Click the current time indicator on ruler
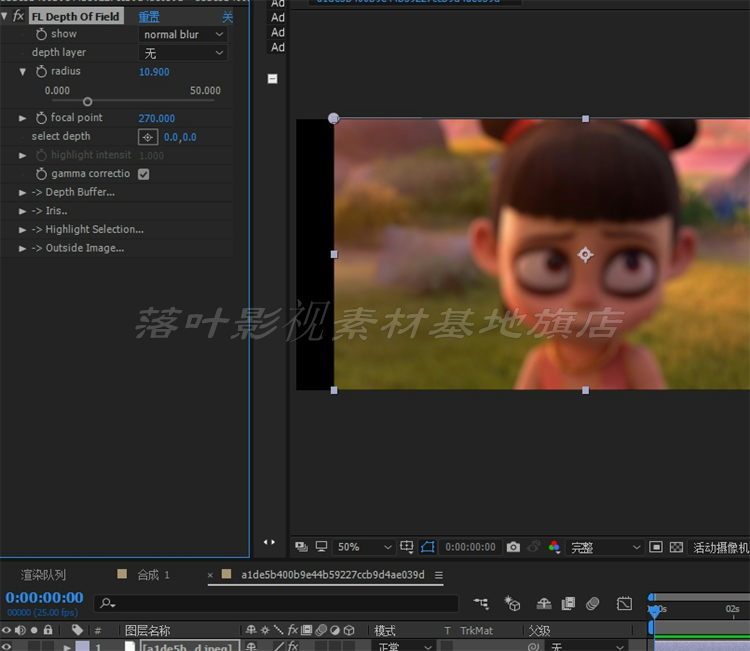This screenshot has height=651, width=750. click(x=654, y=610)
